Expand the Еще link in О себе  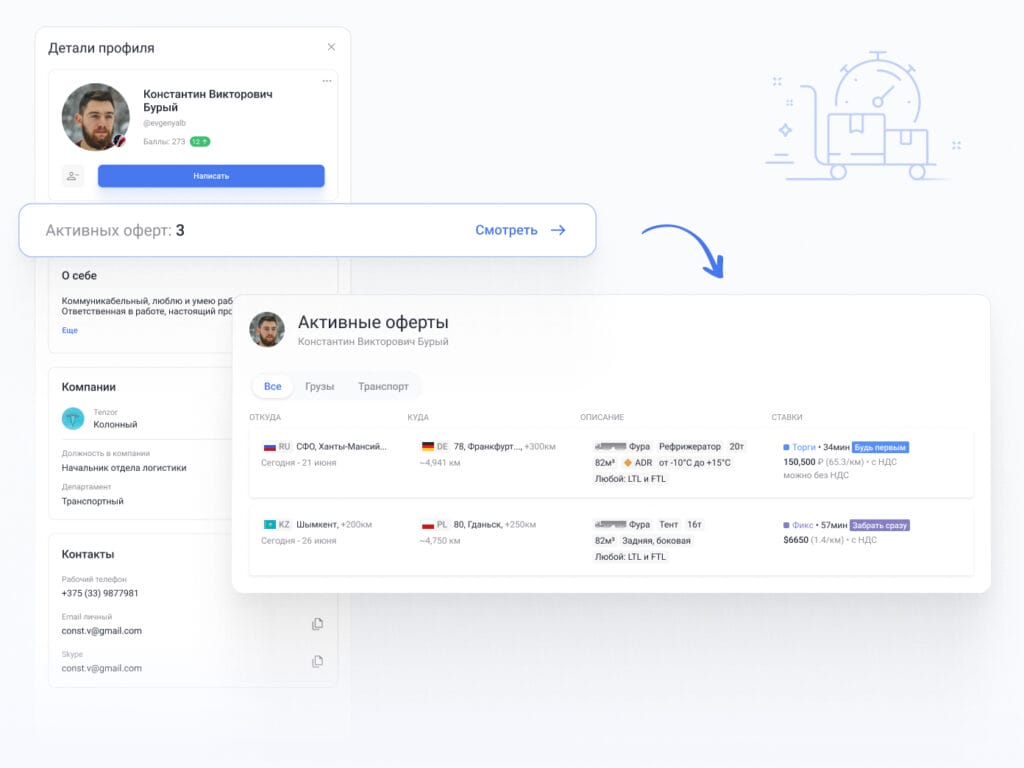(69, 330)
